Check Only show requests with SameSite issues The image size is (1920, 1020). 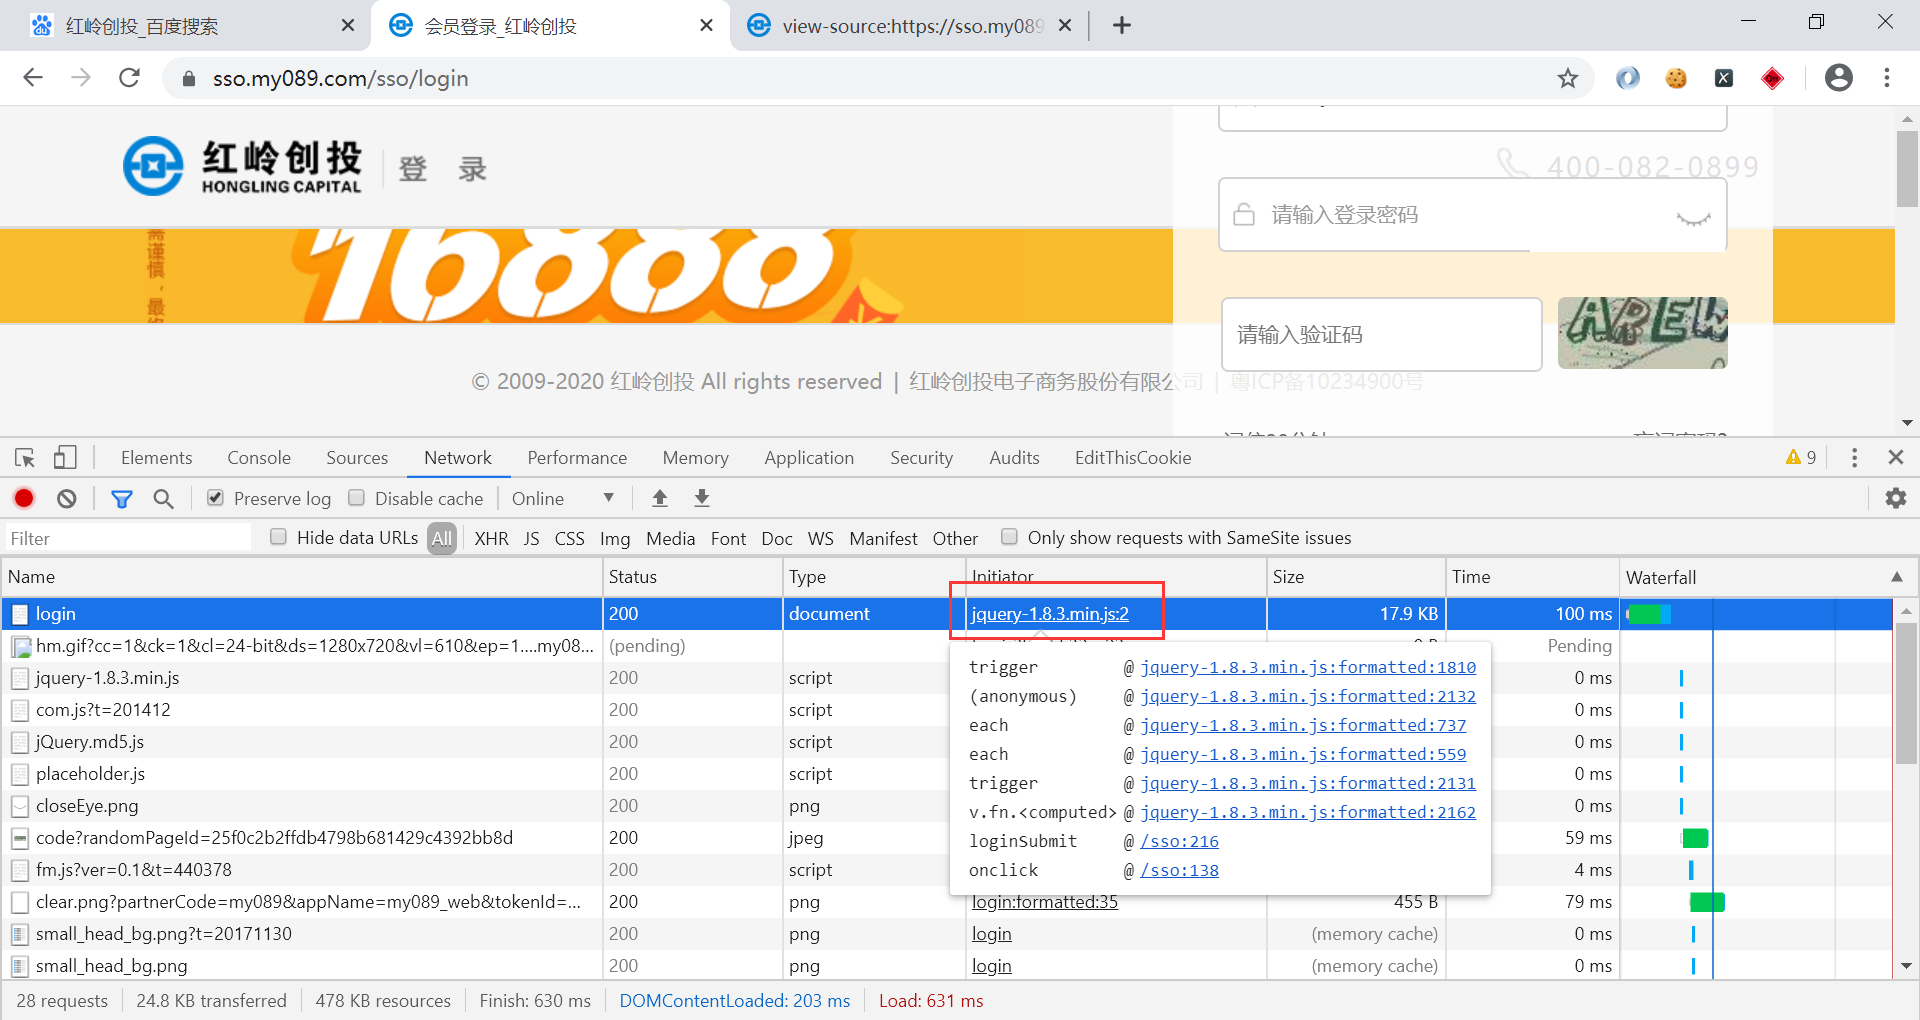pyautogui.click(x=1010, y=537)
